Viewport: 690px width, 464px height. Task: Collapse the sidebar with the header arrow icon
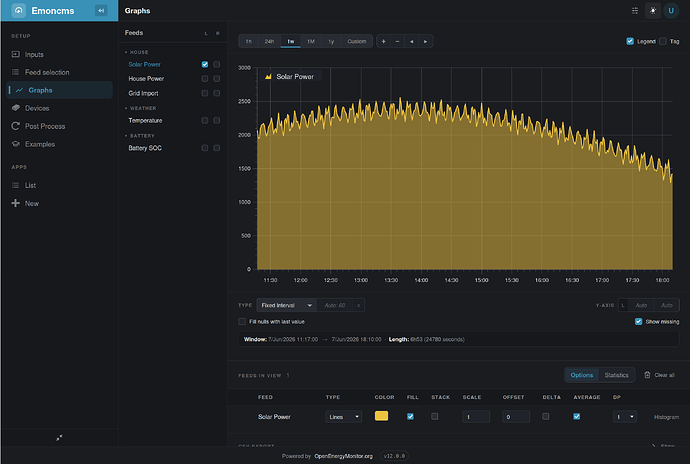point(101,11)
